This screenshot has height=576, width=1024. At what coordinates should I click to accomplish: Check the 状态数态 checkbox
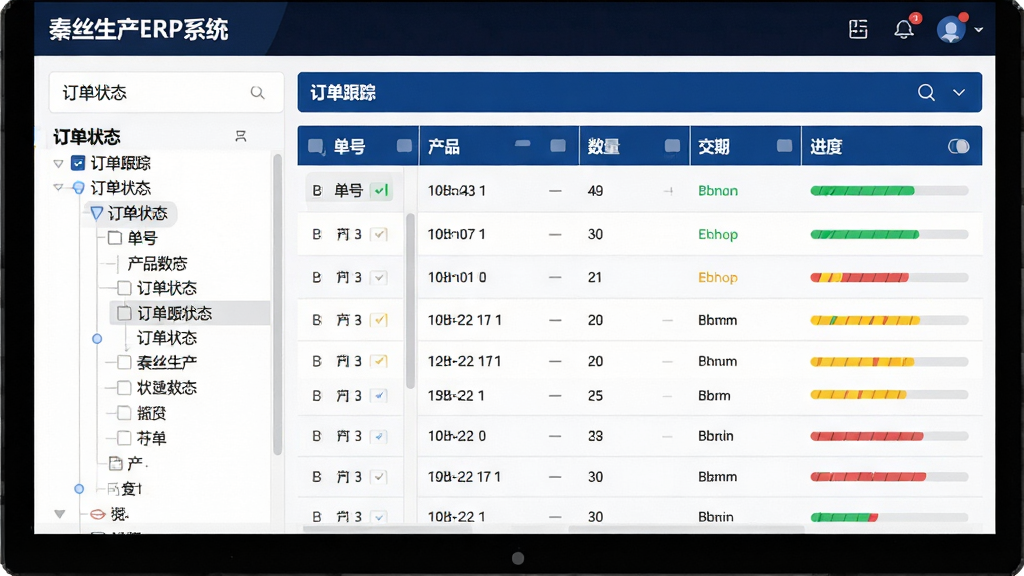(x=124, y=387)
